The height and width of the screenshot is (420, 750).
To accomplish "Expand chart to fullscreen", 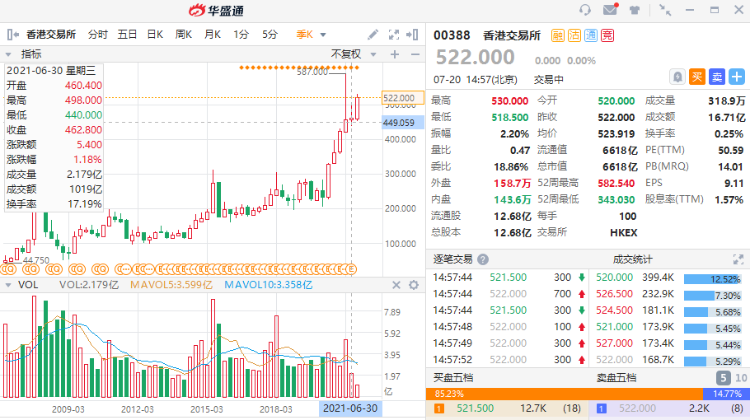I will (x=394, y=34).
